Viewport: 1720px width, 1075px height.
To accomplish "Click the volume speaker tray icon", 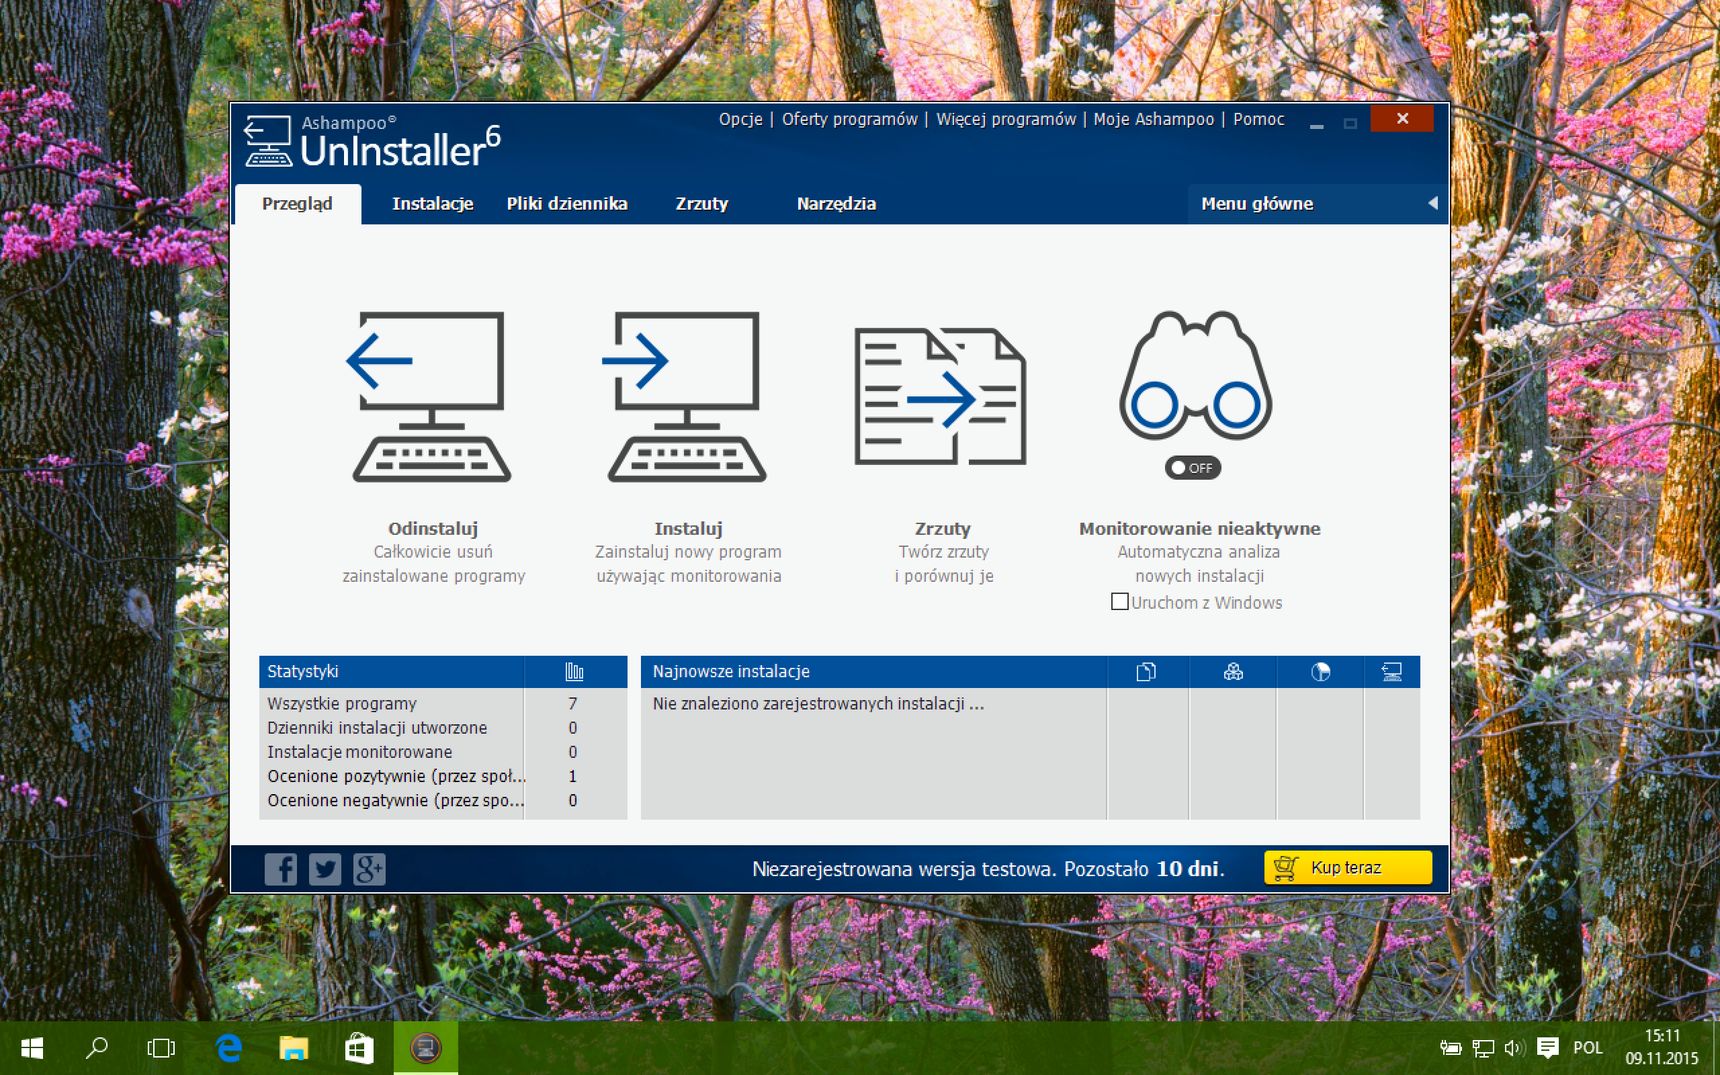I will tap(1513, 1048).
